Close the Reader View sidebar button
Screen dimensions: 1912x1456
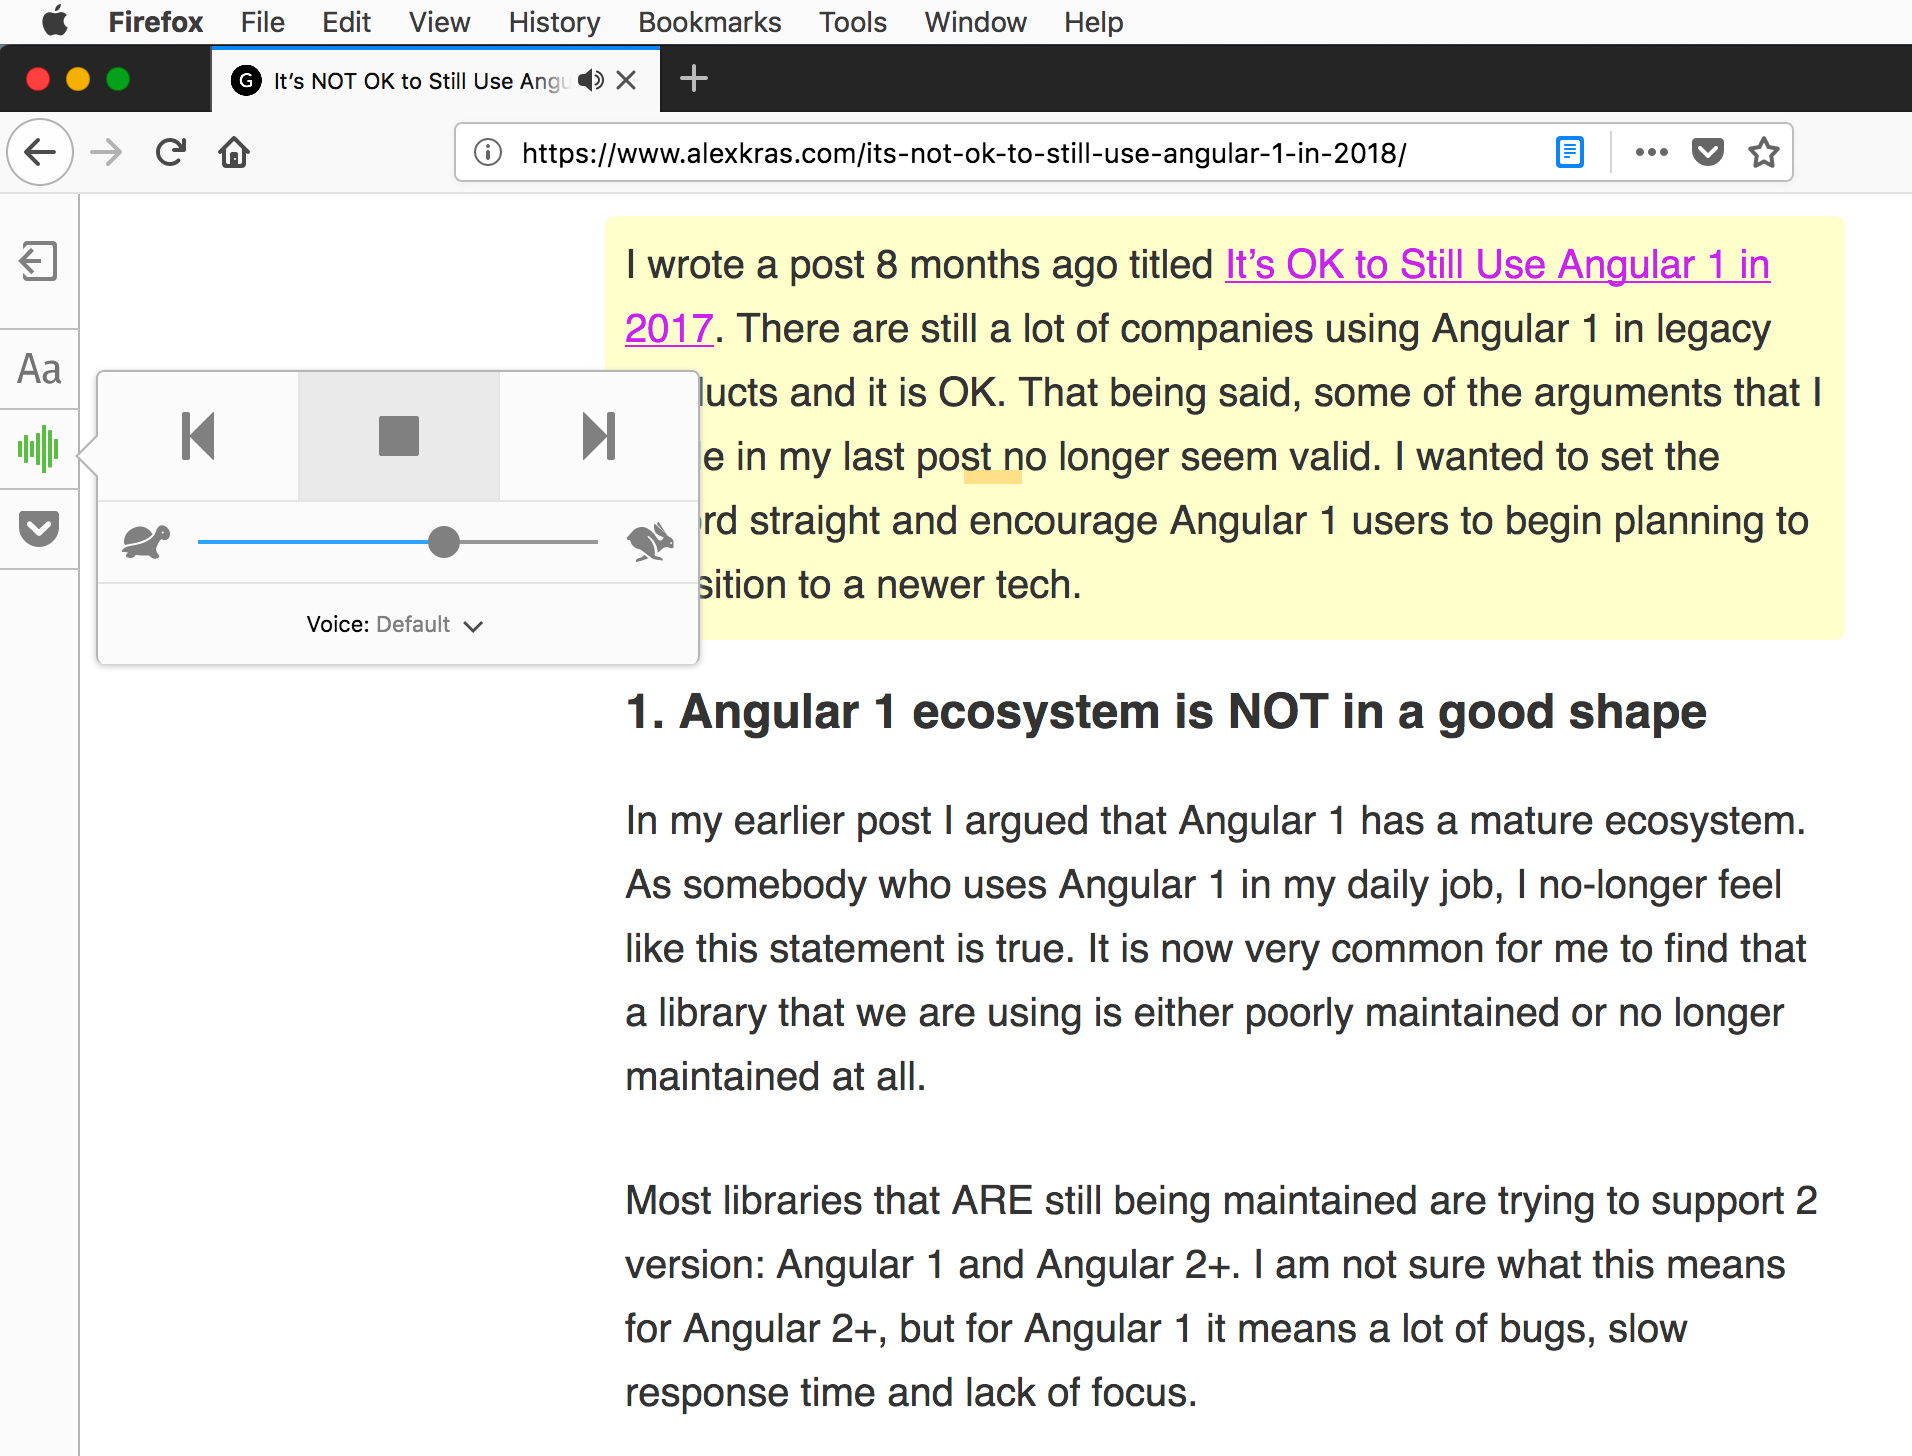(39, 262)
